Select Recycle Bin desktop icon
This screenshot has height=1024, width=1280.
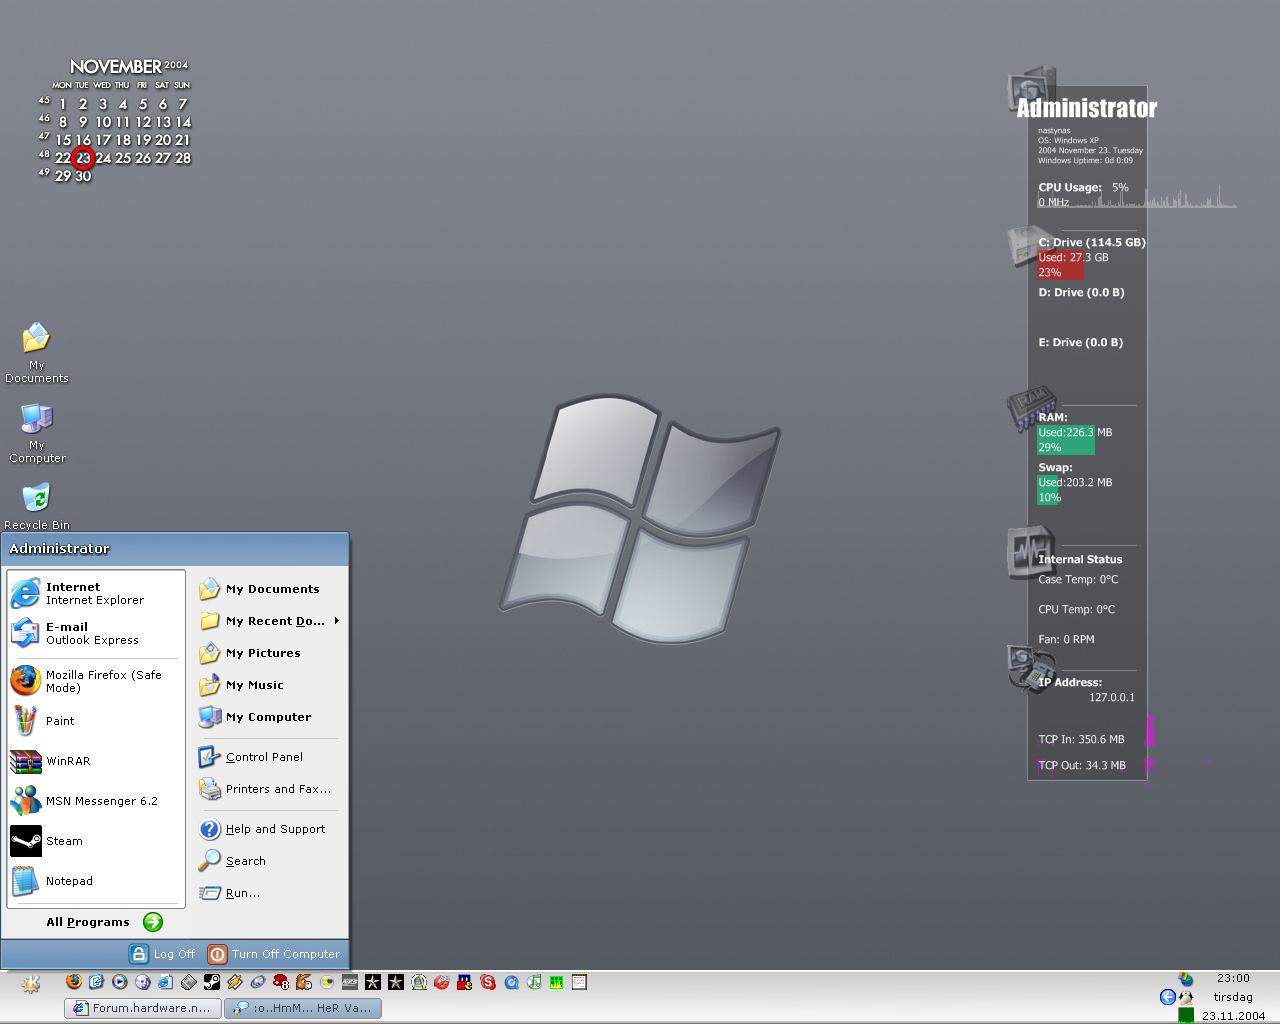tap(37, 506)
